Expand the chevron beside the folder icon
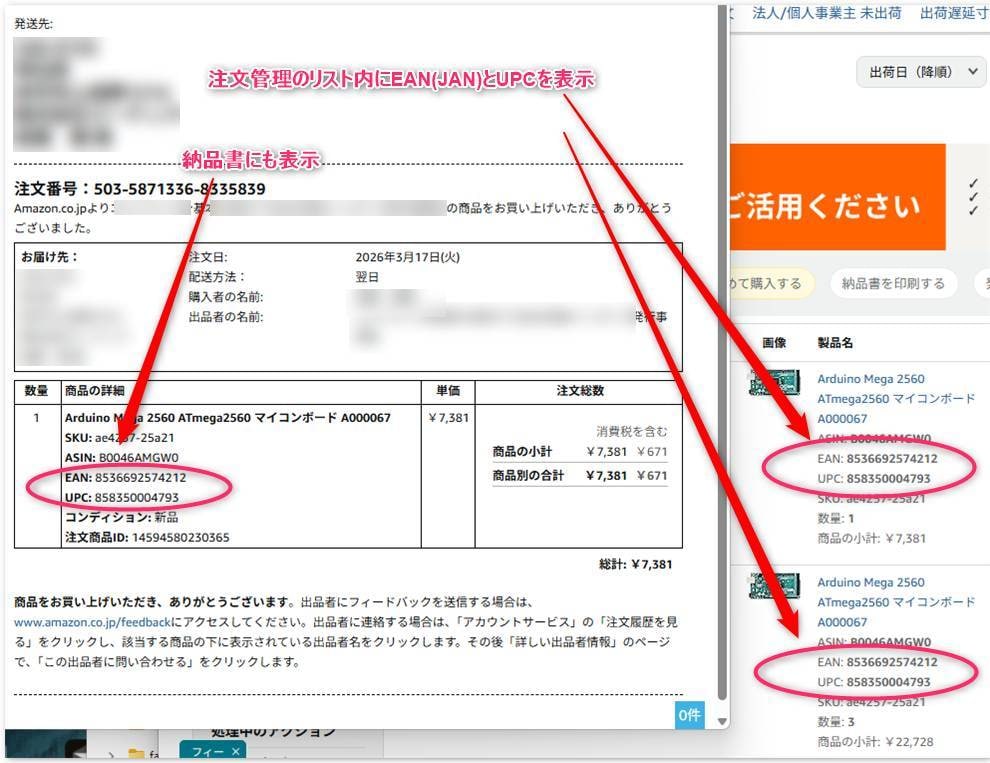The image size is (990, 763). 112,754
